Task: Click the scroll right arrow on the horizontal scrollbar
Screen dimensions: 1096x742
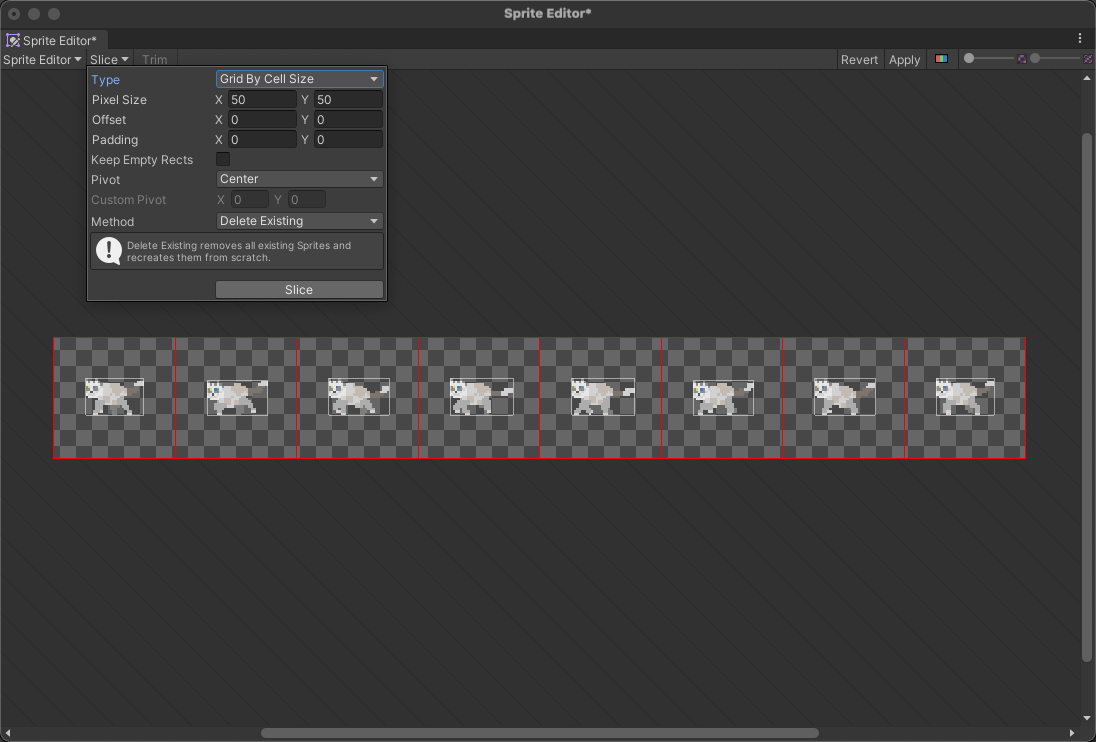Action: 1072,733
